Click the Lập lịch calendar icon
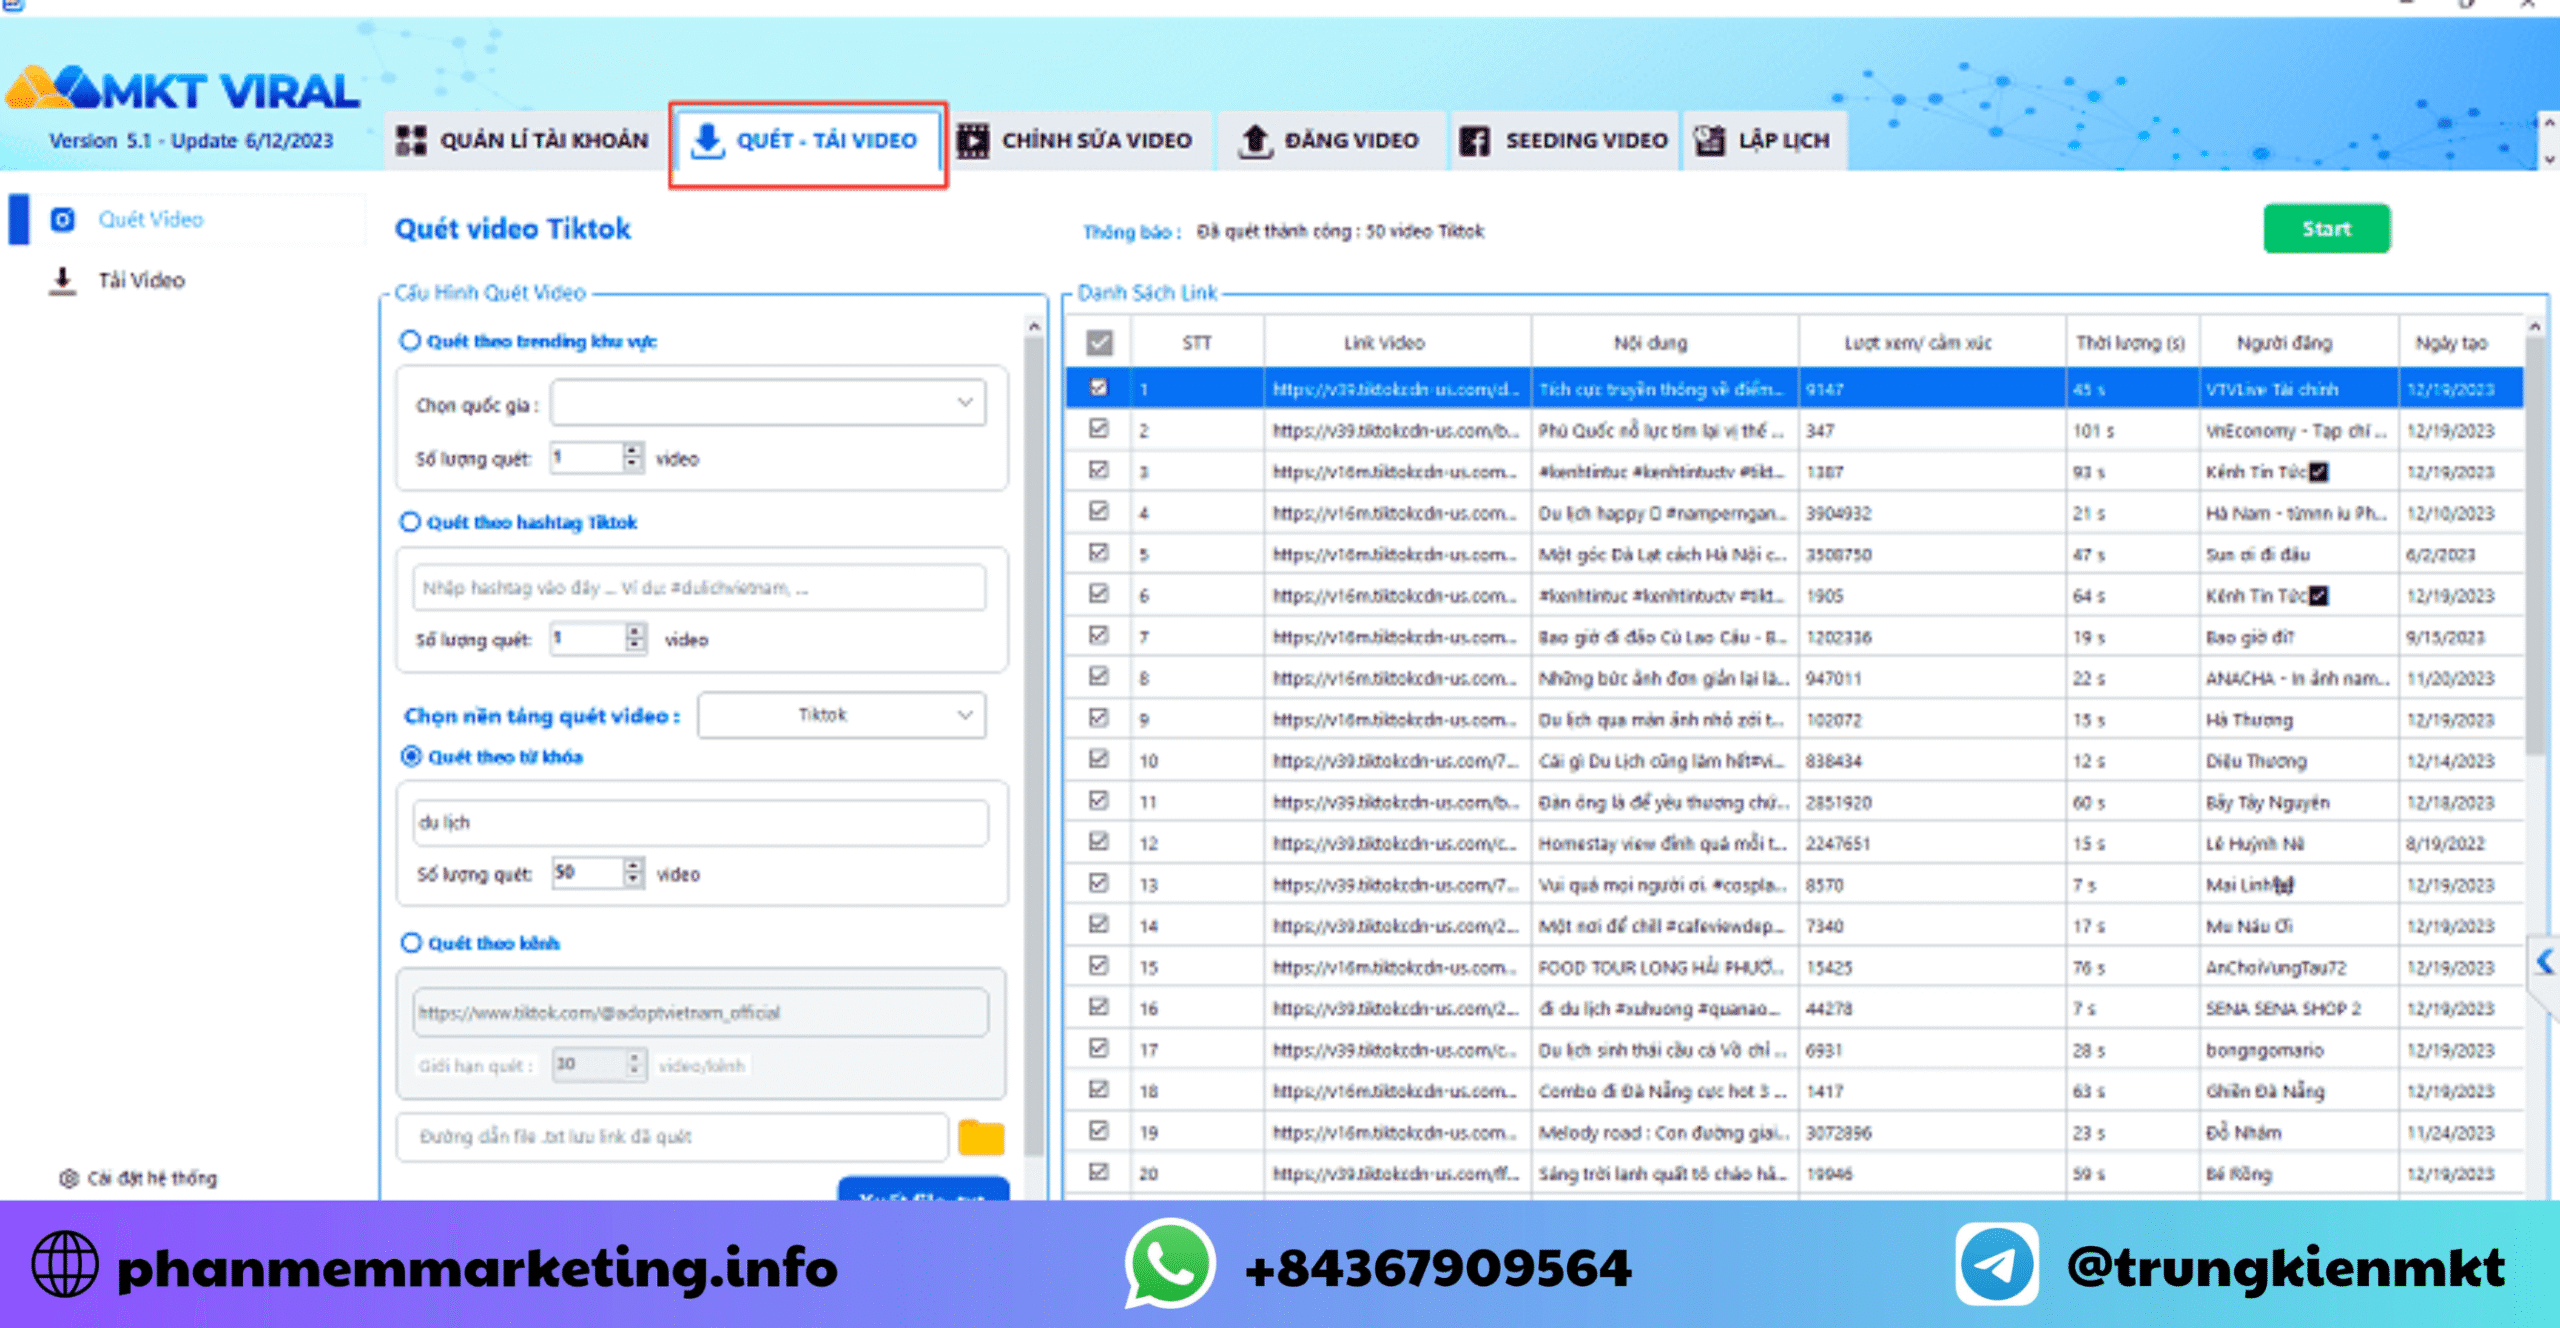The image size is (2560, 1328). 1709,140
